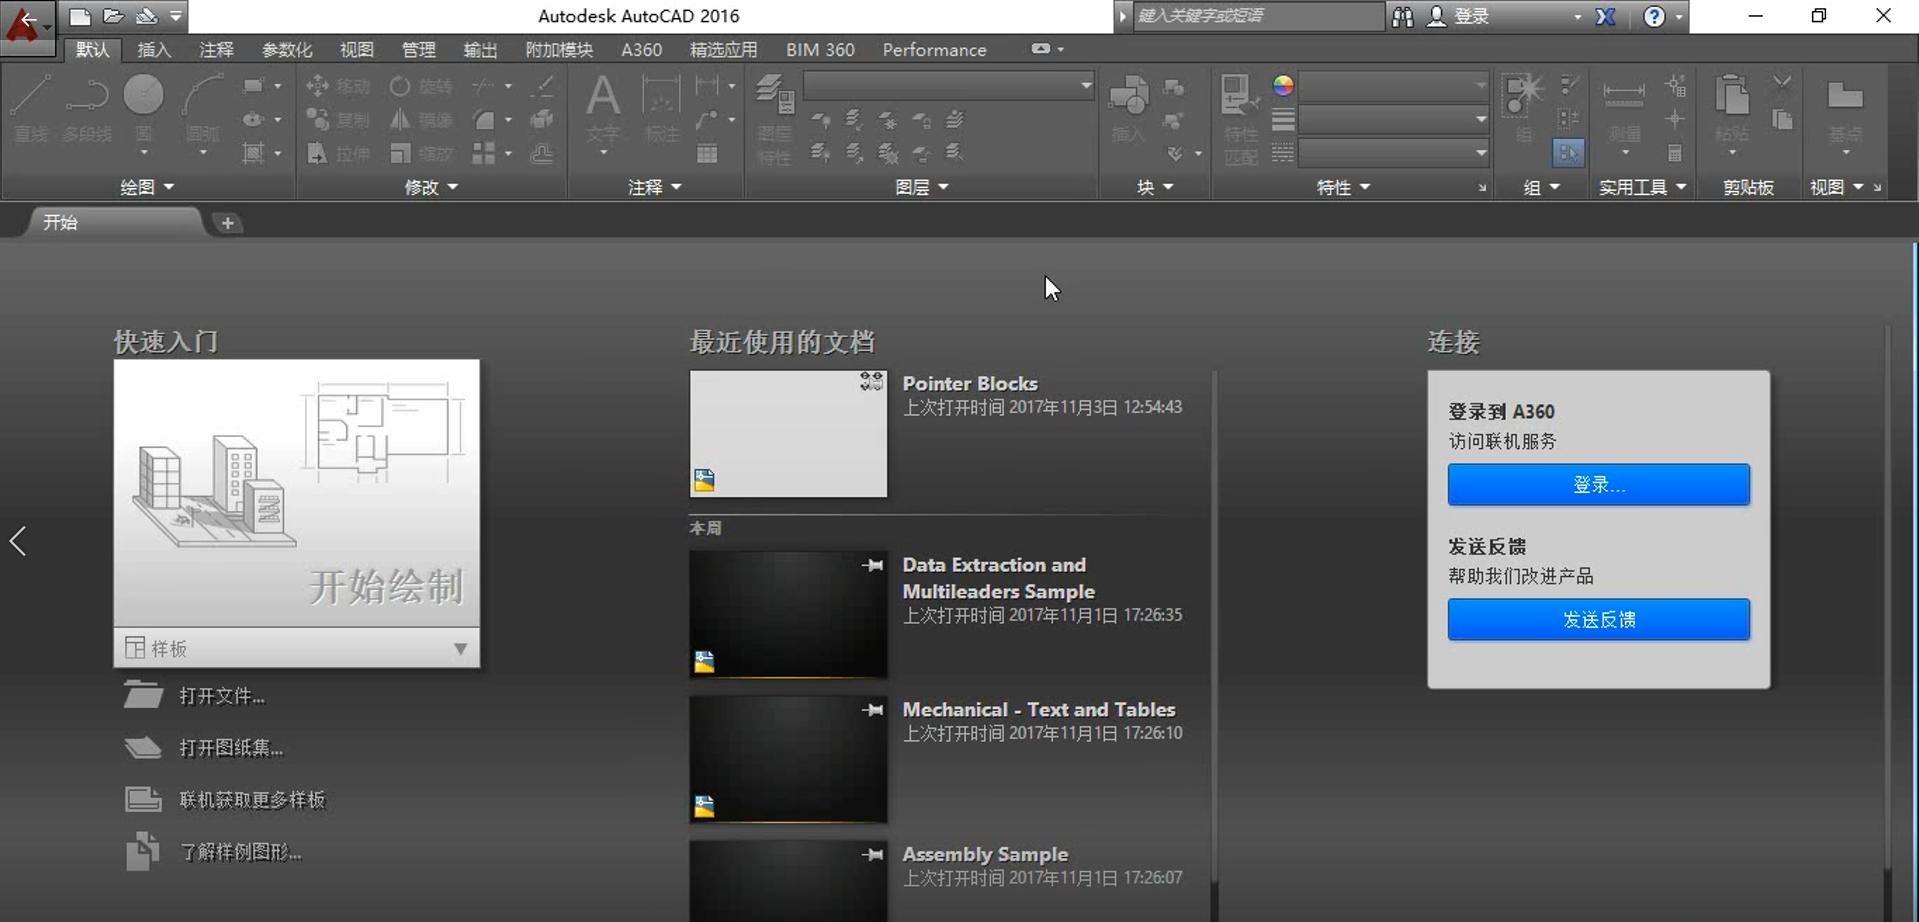The width and height of the screenshot is (1919, 922).
Task: Pin the Data Extraction and Multileaders Sample document
Action: [x=872, y=565]
